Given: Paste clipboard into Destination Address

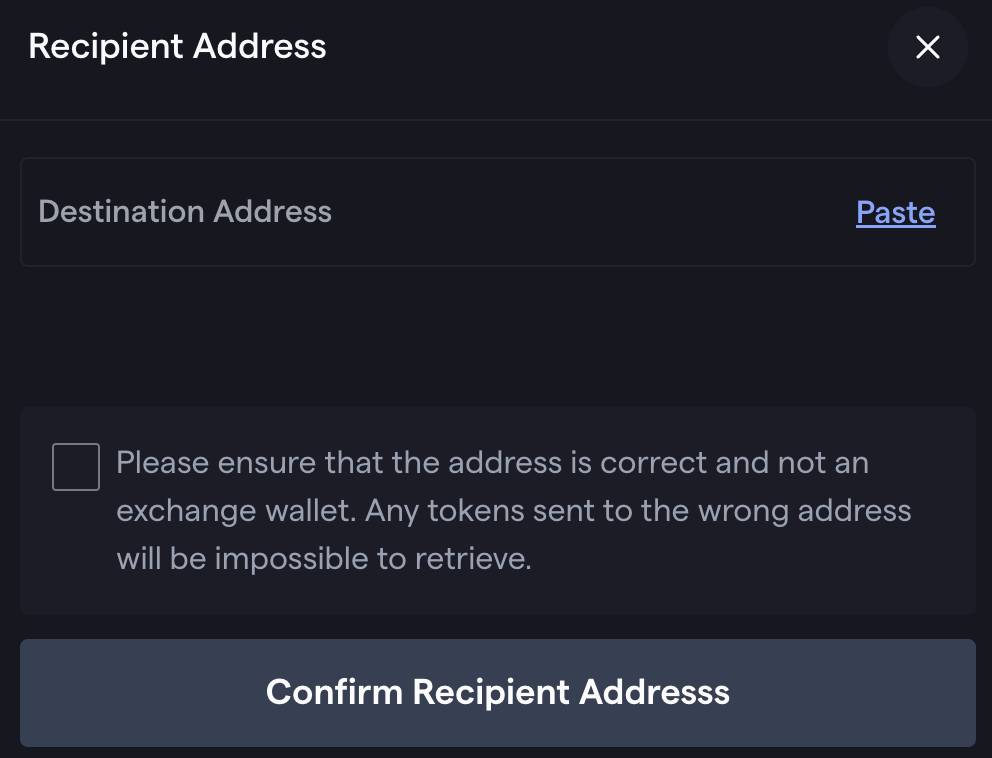Looking at the screenshot, I should pos(896,213).
